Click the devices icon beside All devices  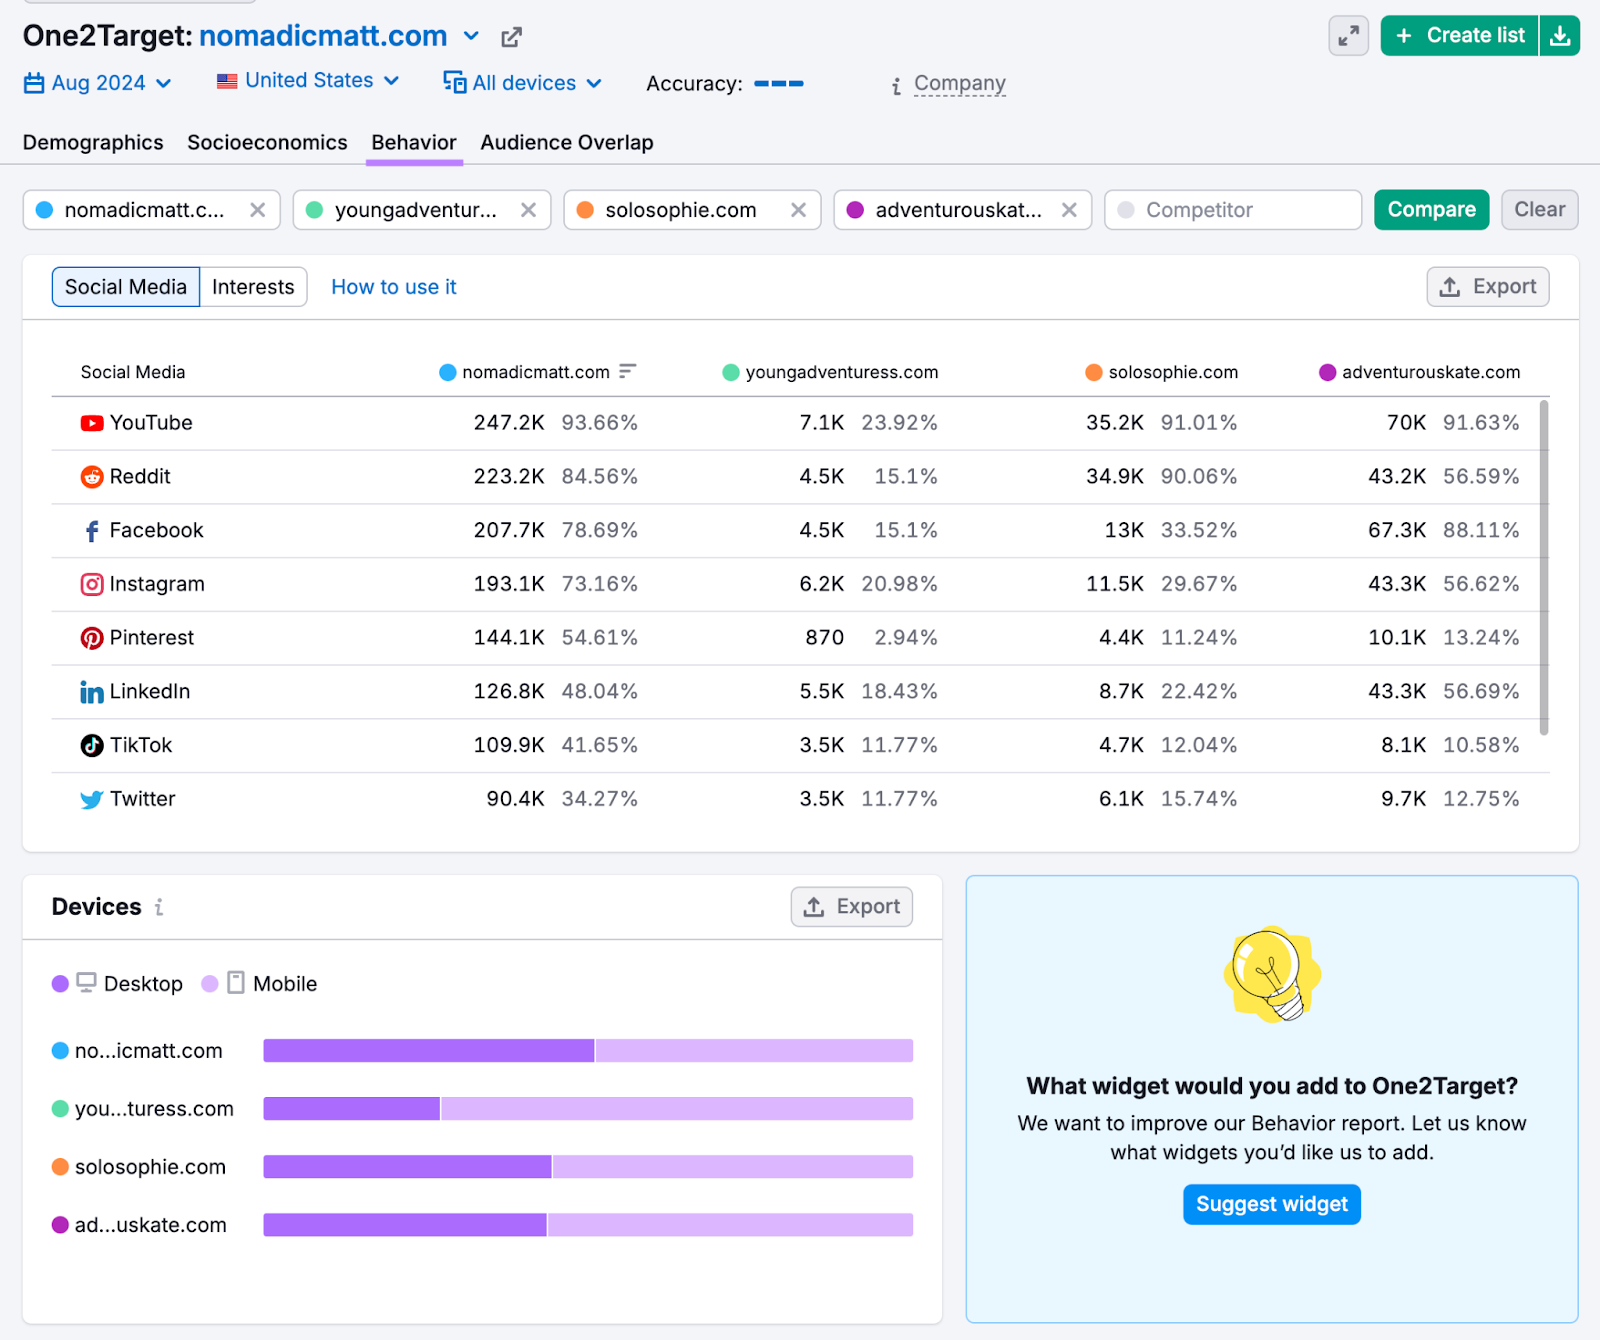454,82
